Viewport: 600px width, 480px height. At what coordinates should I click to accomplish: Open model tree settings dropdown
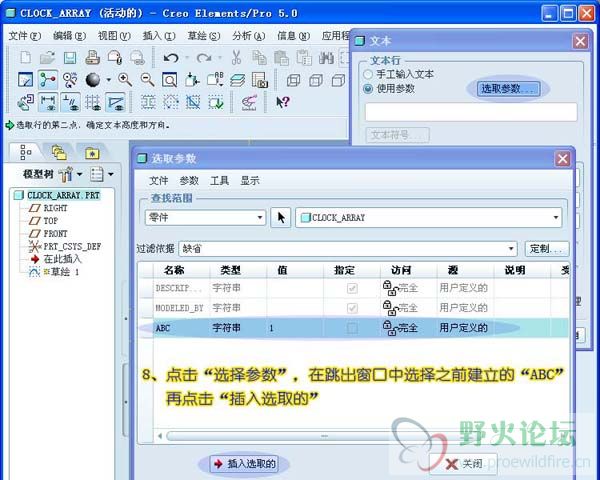(79, 174)
